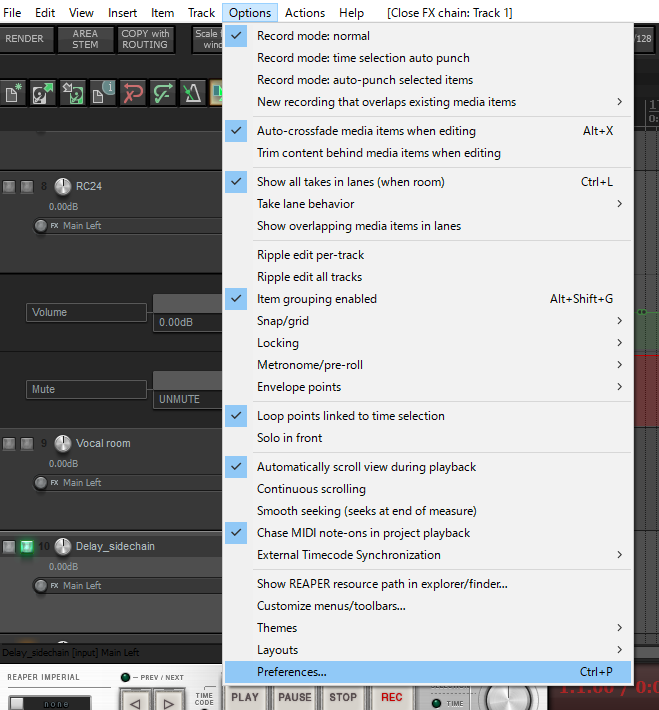The height and width of the screenshot is (710, 659).
Task: Click the RENDER toolbar button
Action: tap(25, 39)
